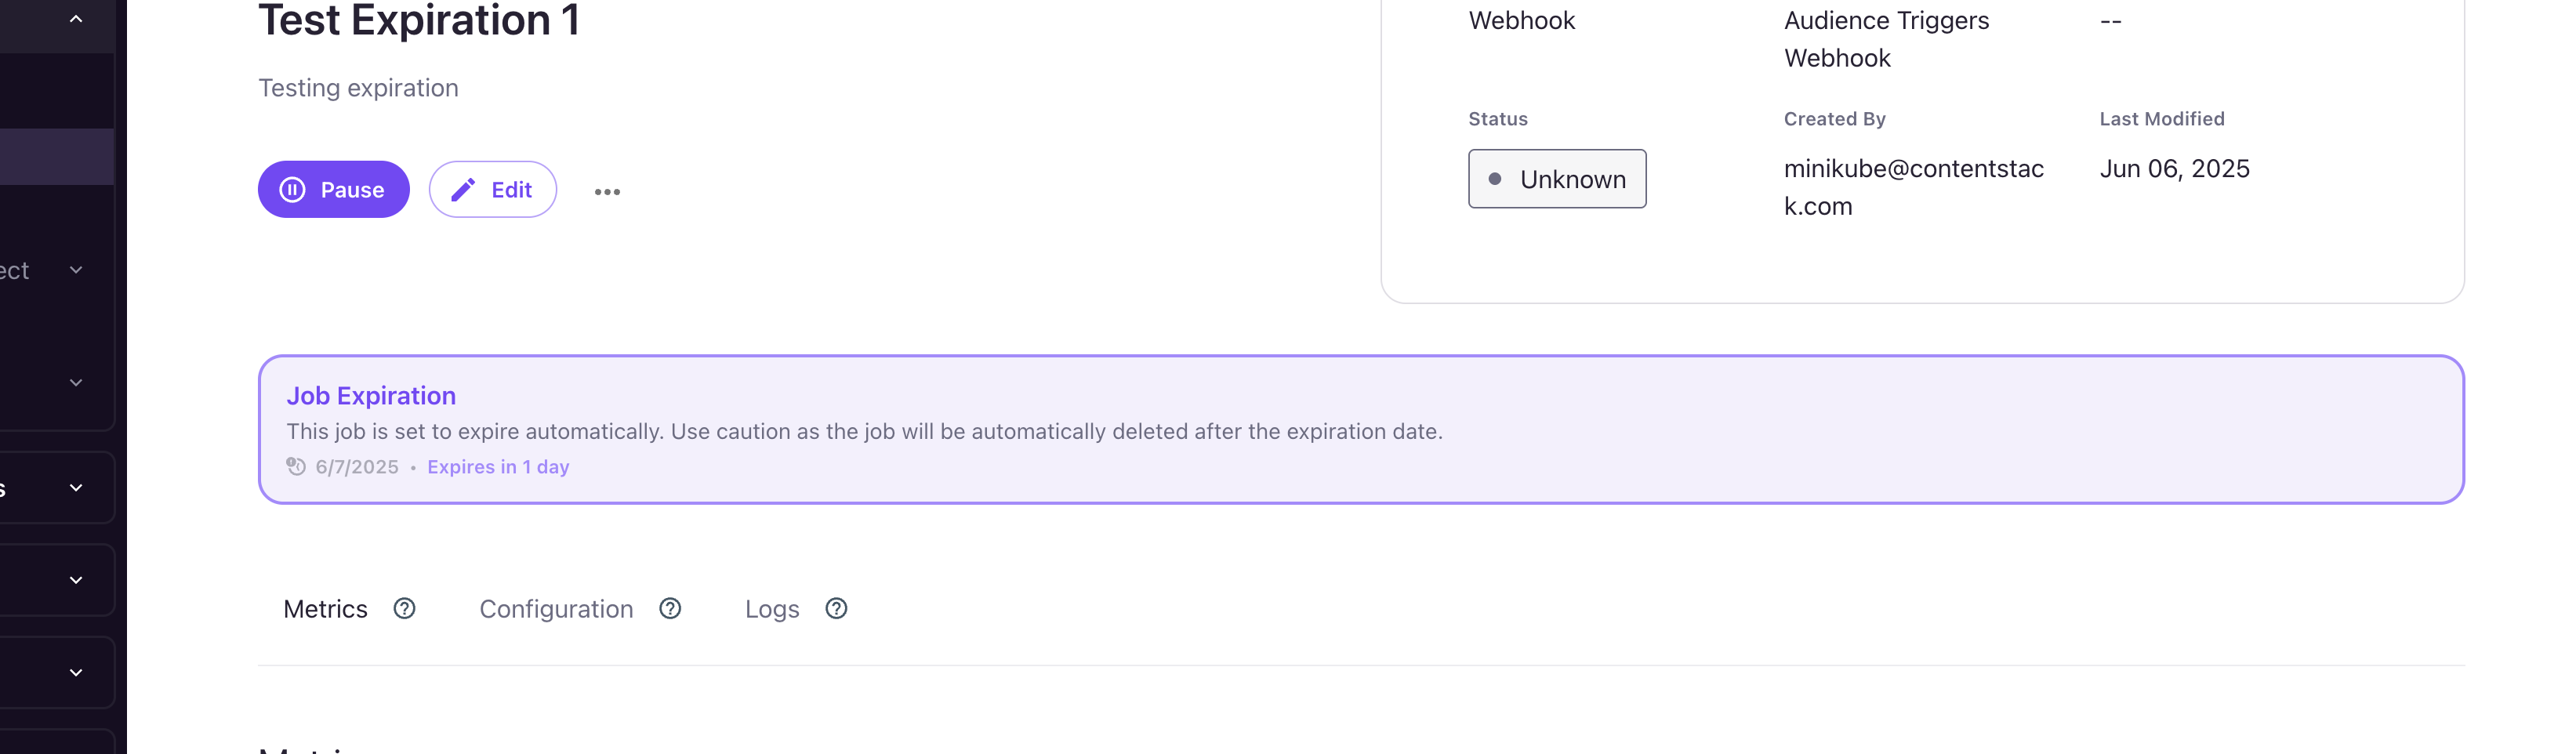Open the three-dot more actions menu

pyautogui.click(x=607, y=191)
